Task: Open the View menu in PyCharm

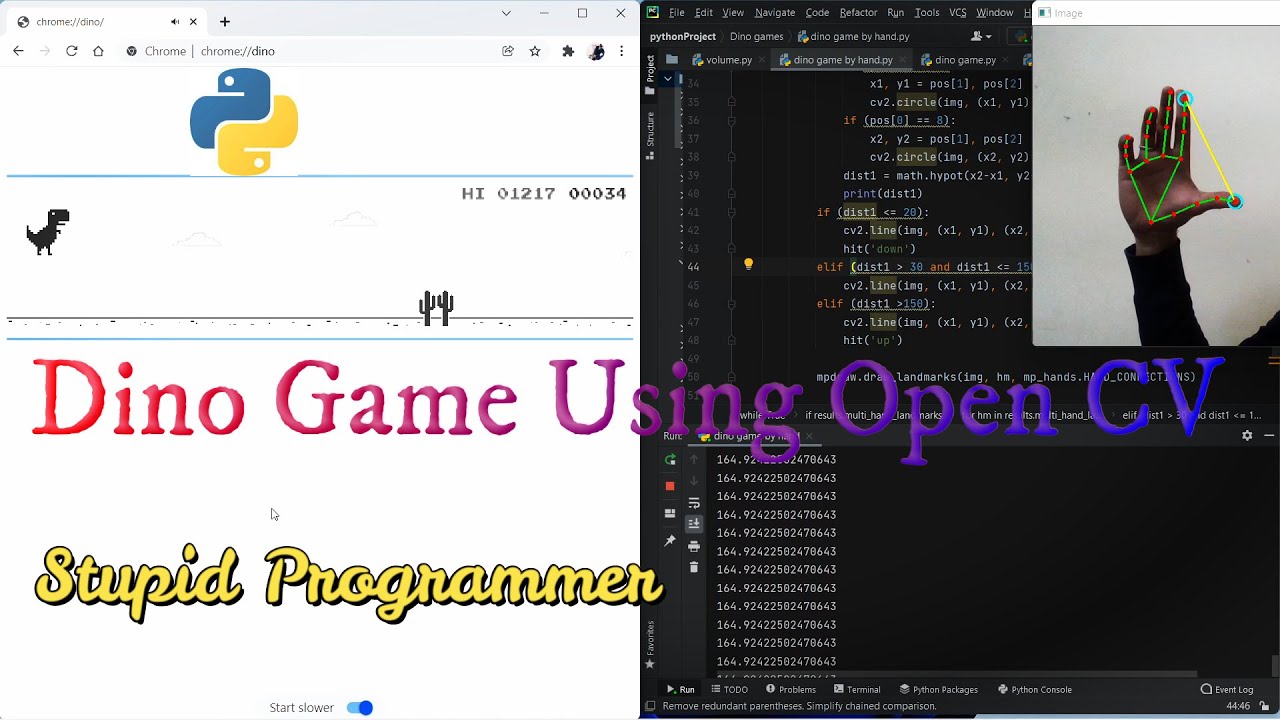Action: click(x=733, y=13)
